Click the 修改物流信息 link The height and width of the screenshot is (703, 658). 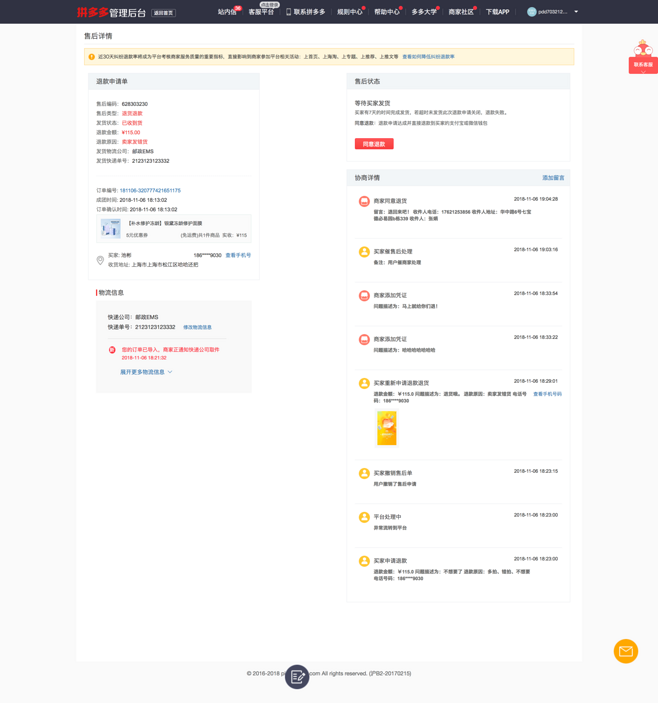click(x=197, y=327)
